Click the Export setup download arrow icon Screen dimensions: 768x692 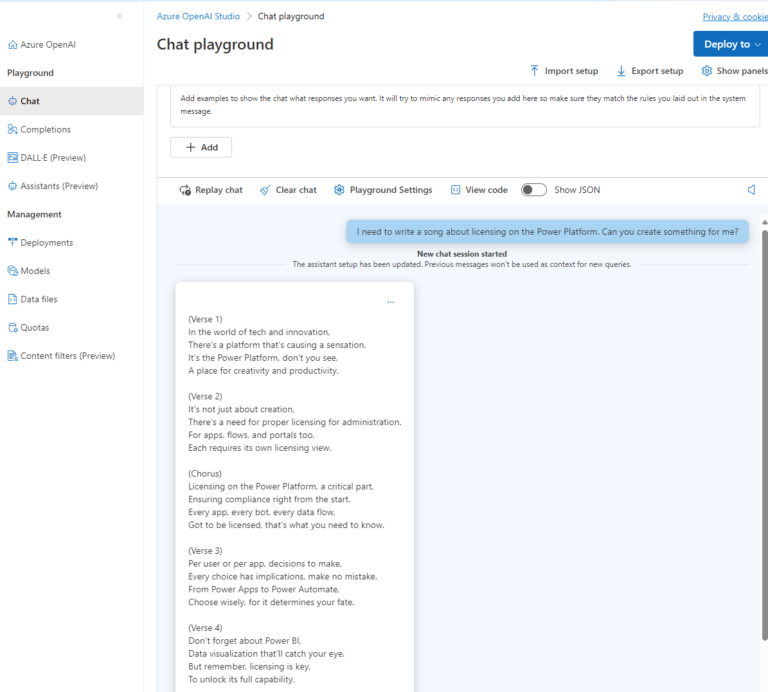621,71
